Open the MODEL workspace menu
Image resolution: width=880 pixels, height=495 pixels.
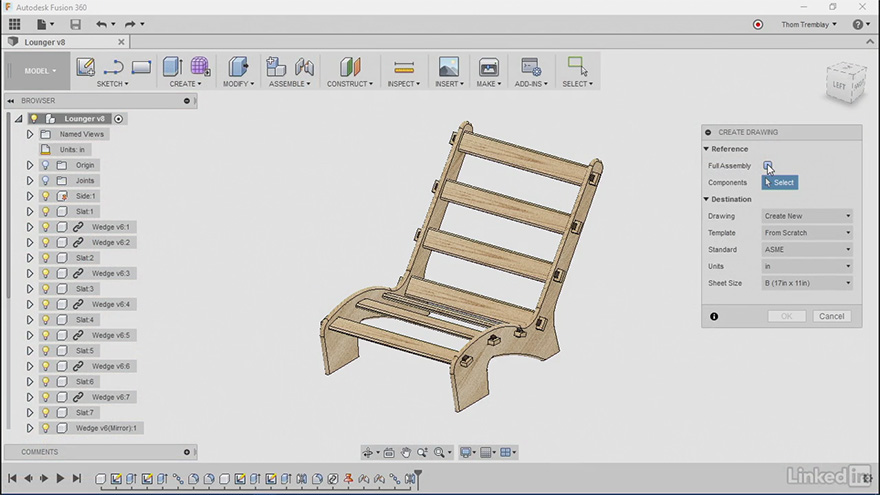point(39,71)
